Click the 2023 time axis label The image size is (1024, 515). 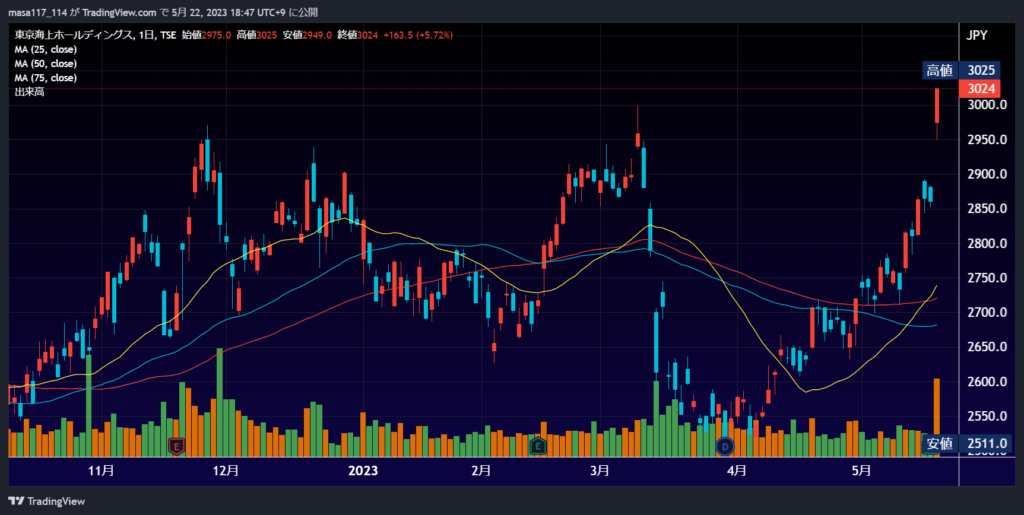point(363,471)
